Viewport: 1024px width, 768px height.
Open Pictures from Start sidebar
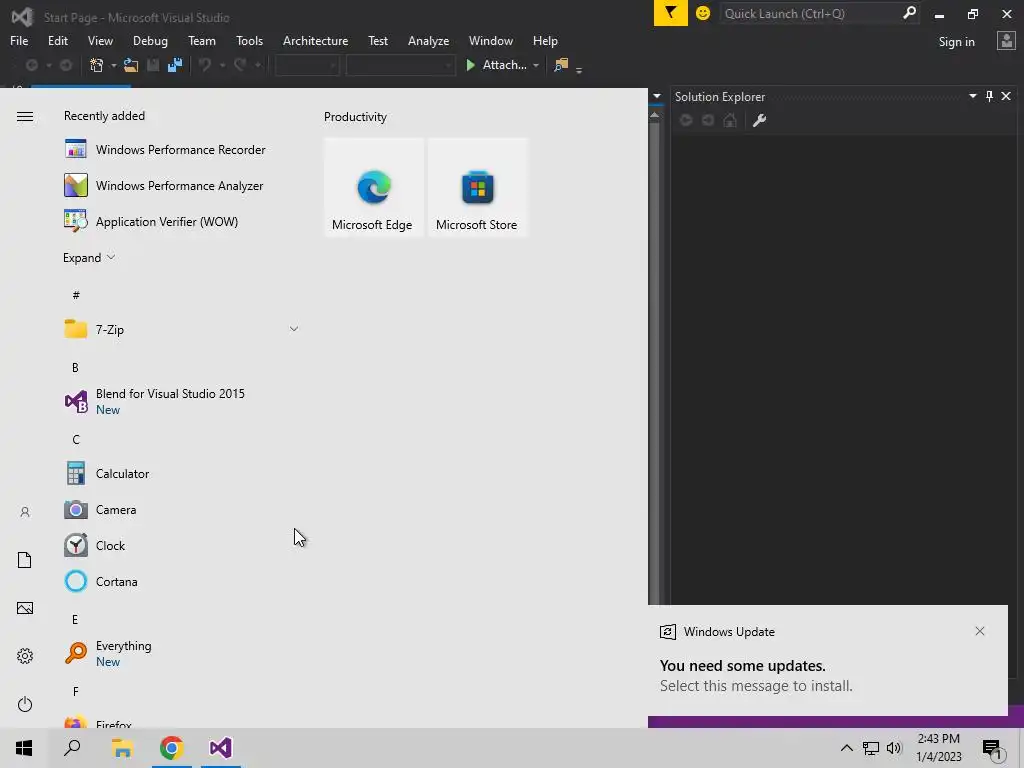25,608
